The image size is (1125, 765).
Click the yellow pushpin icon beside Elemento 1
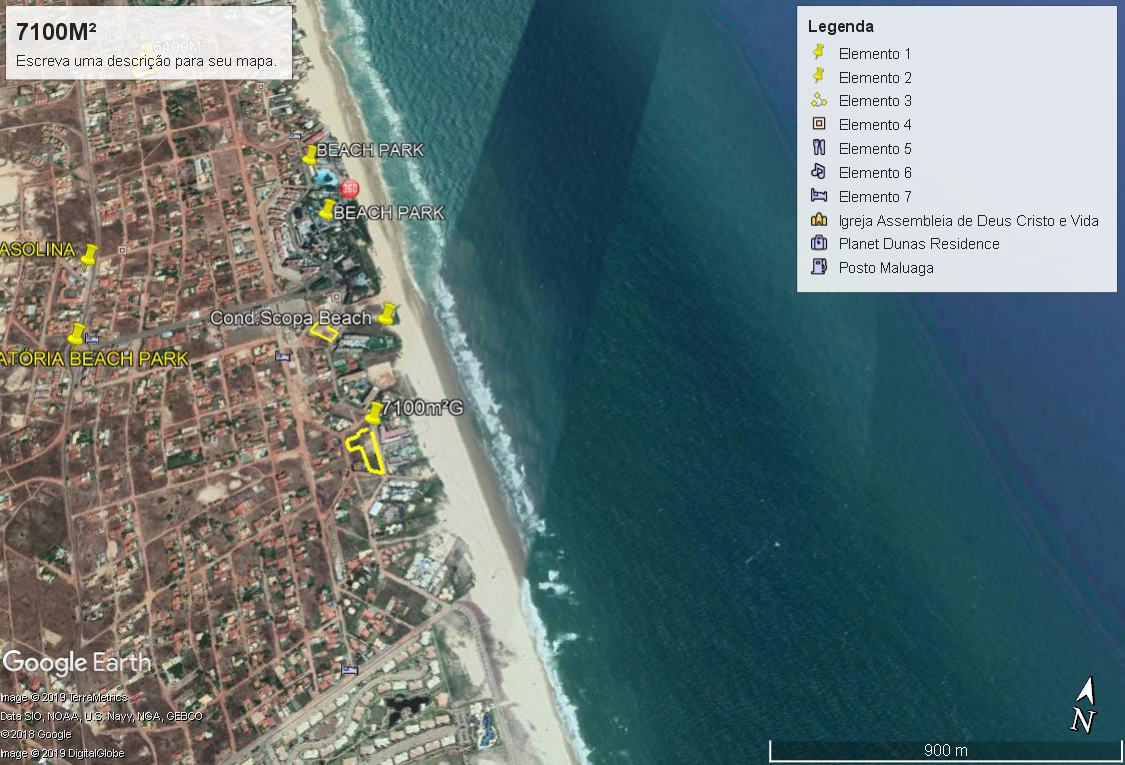pyautogui.click(x=818, y=53)
